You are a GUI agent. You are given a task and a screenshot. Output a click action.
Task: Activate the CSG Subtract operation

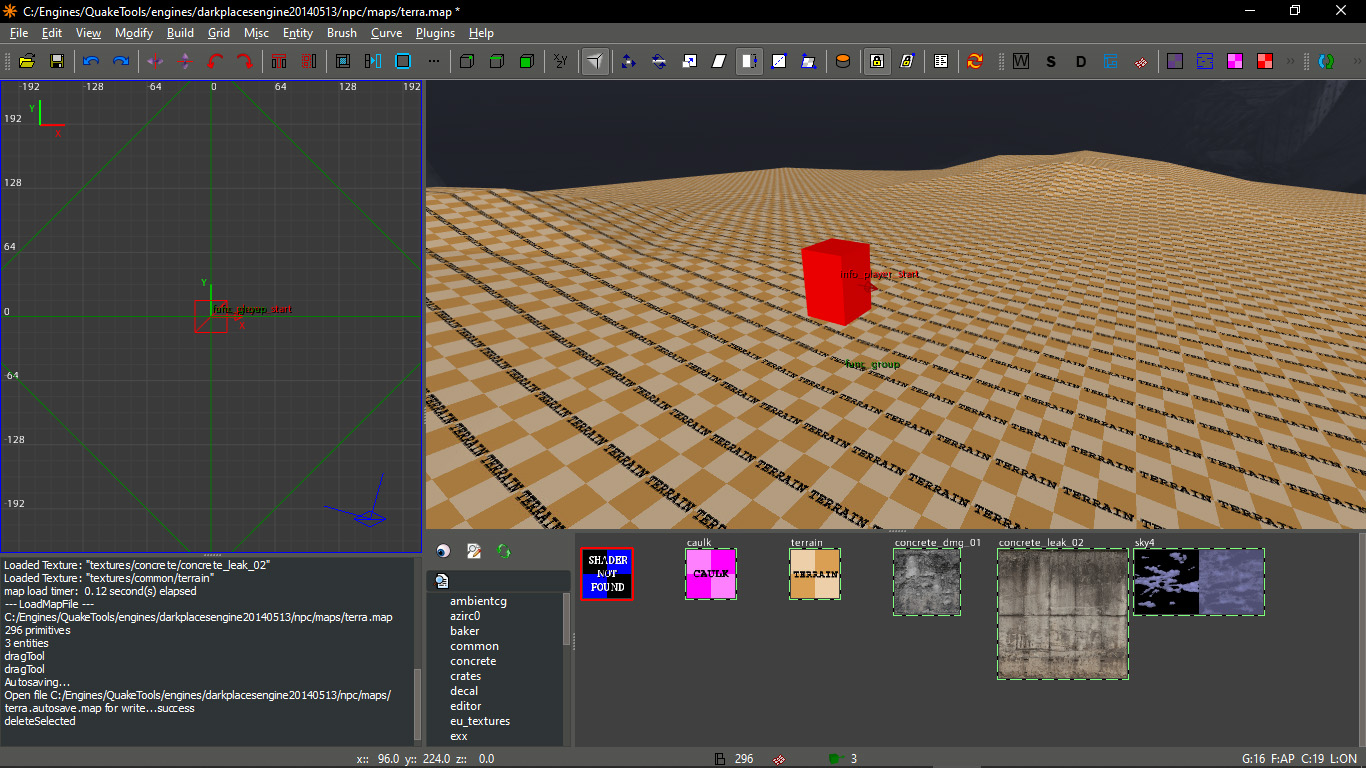[x=279, y=61]
